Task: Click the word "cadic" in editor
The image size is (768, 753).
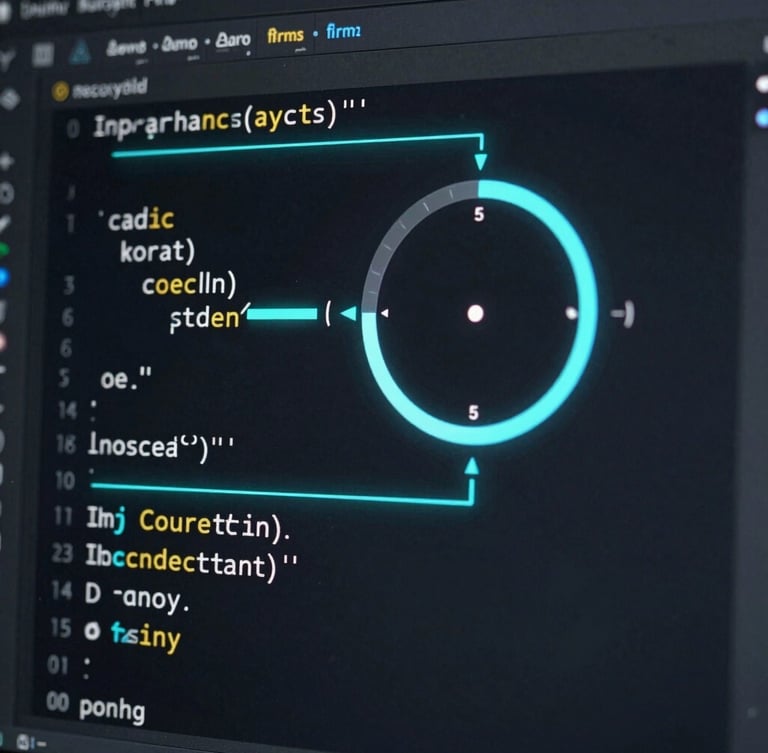Action: (x=141, y=219)
